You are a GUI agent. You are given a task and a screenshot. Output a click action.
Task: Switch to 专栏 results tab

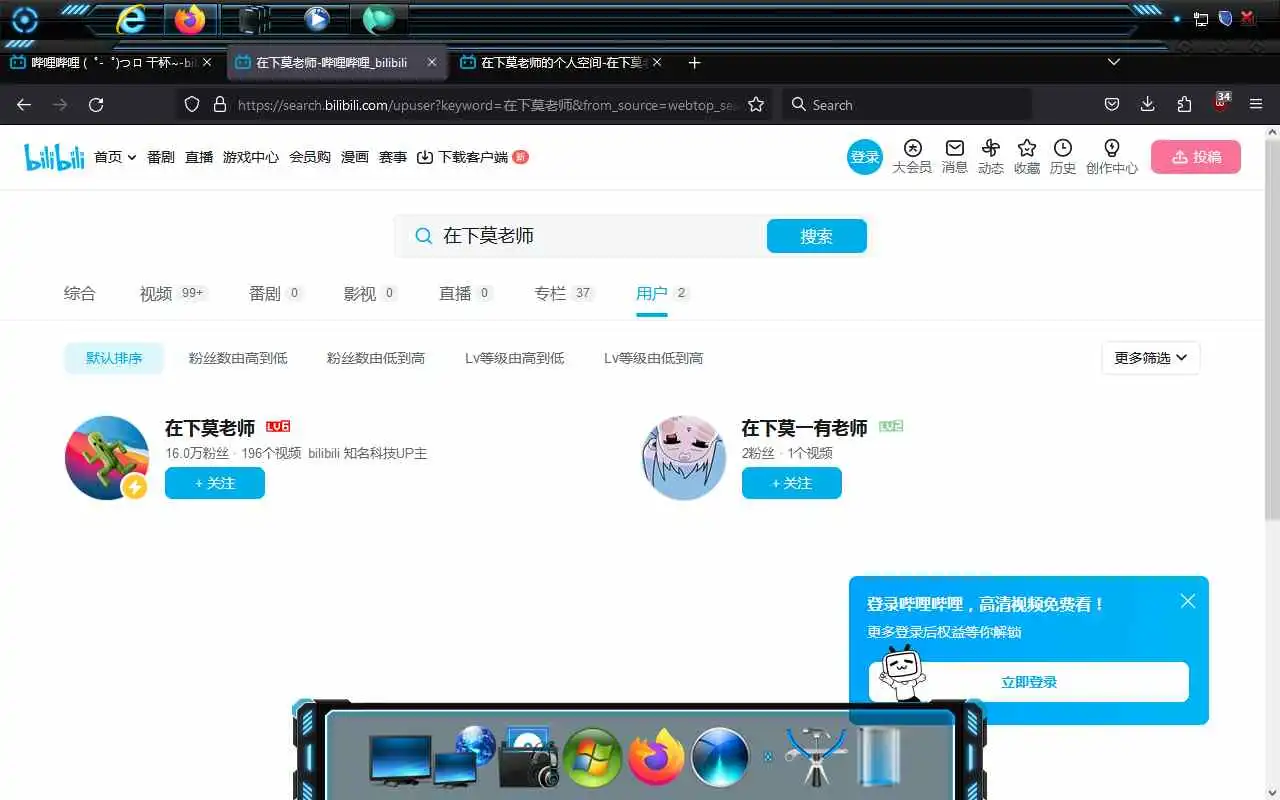coord(564,293)
